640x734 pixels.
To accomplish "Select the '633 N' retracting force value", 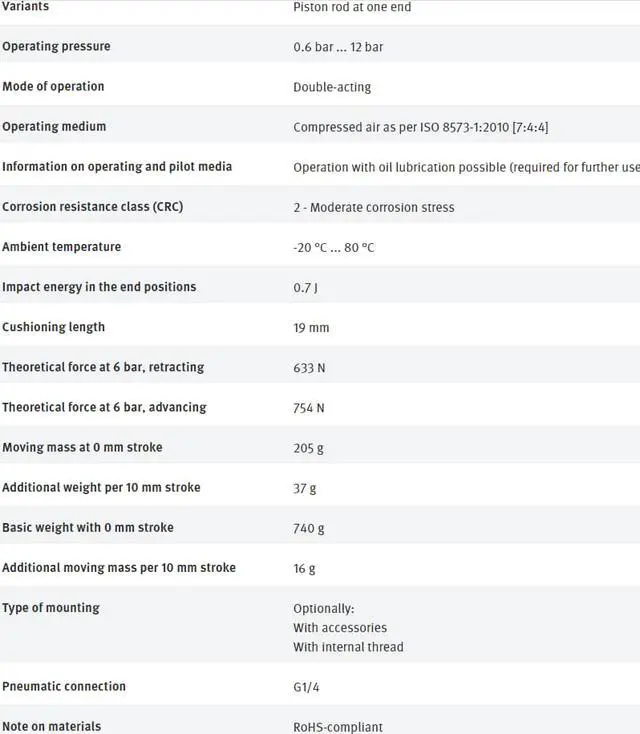I will pos(309,368).
